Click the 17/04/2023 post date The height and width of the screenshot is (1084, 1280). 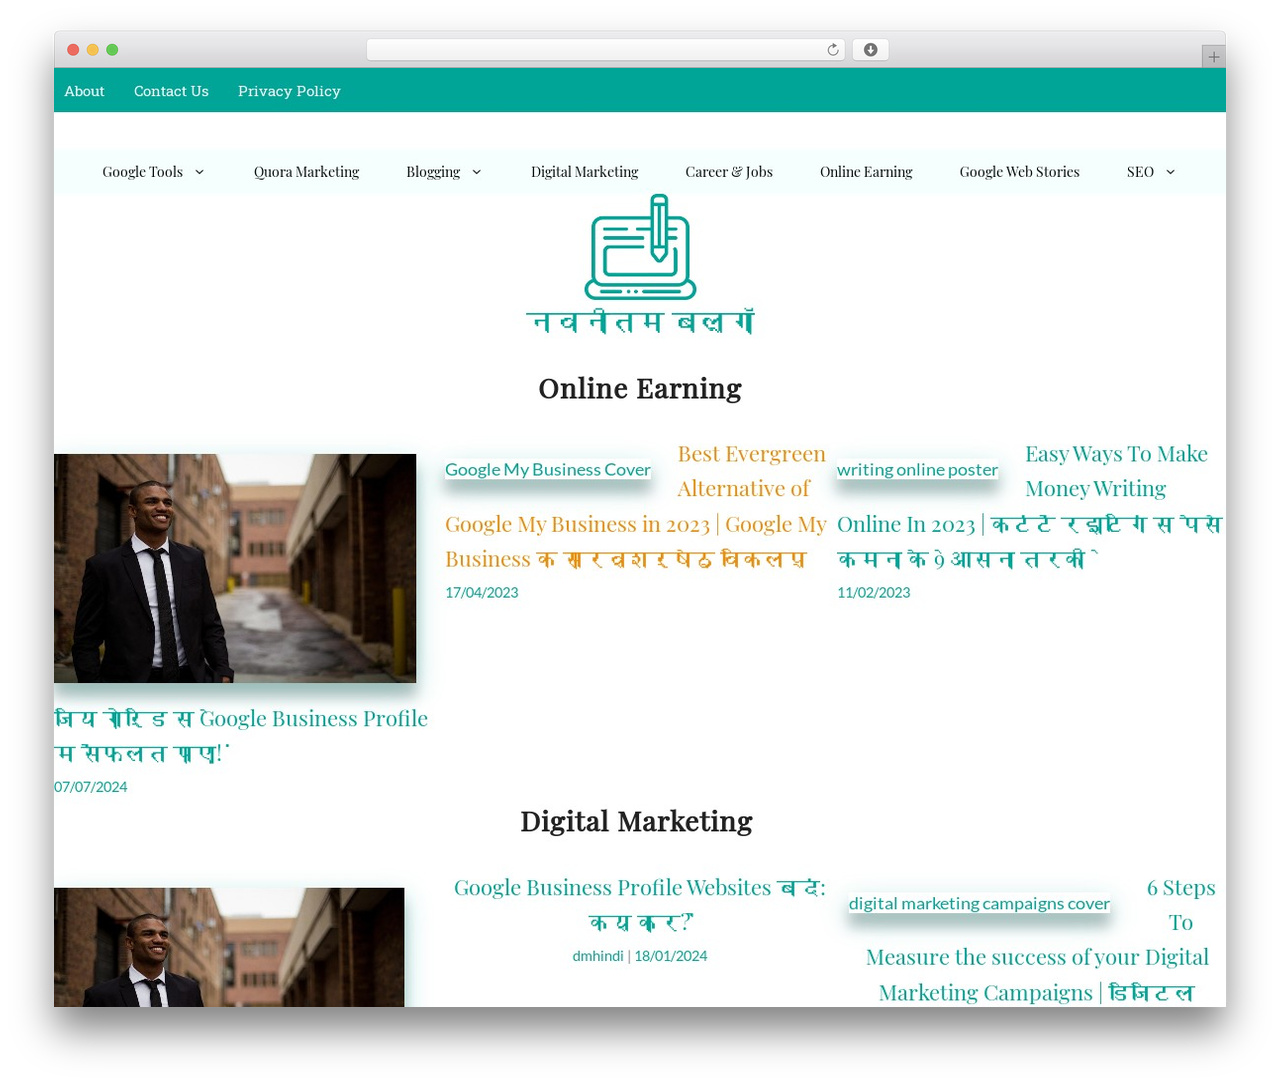pos(482,592)
